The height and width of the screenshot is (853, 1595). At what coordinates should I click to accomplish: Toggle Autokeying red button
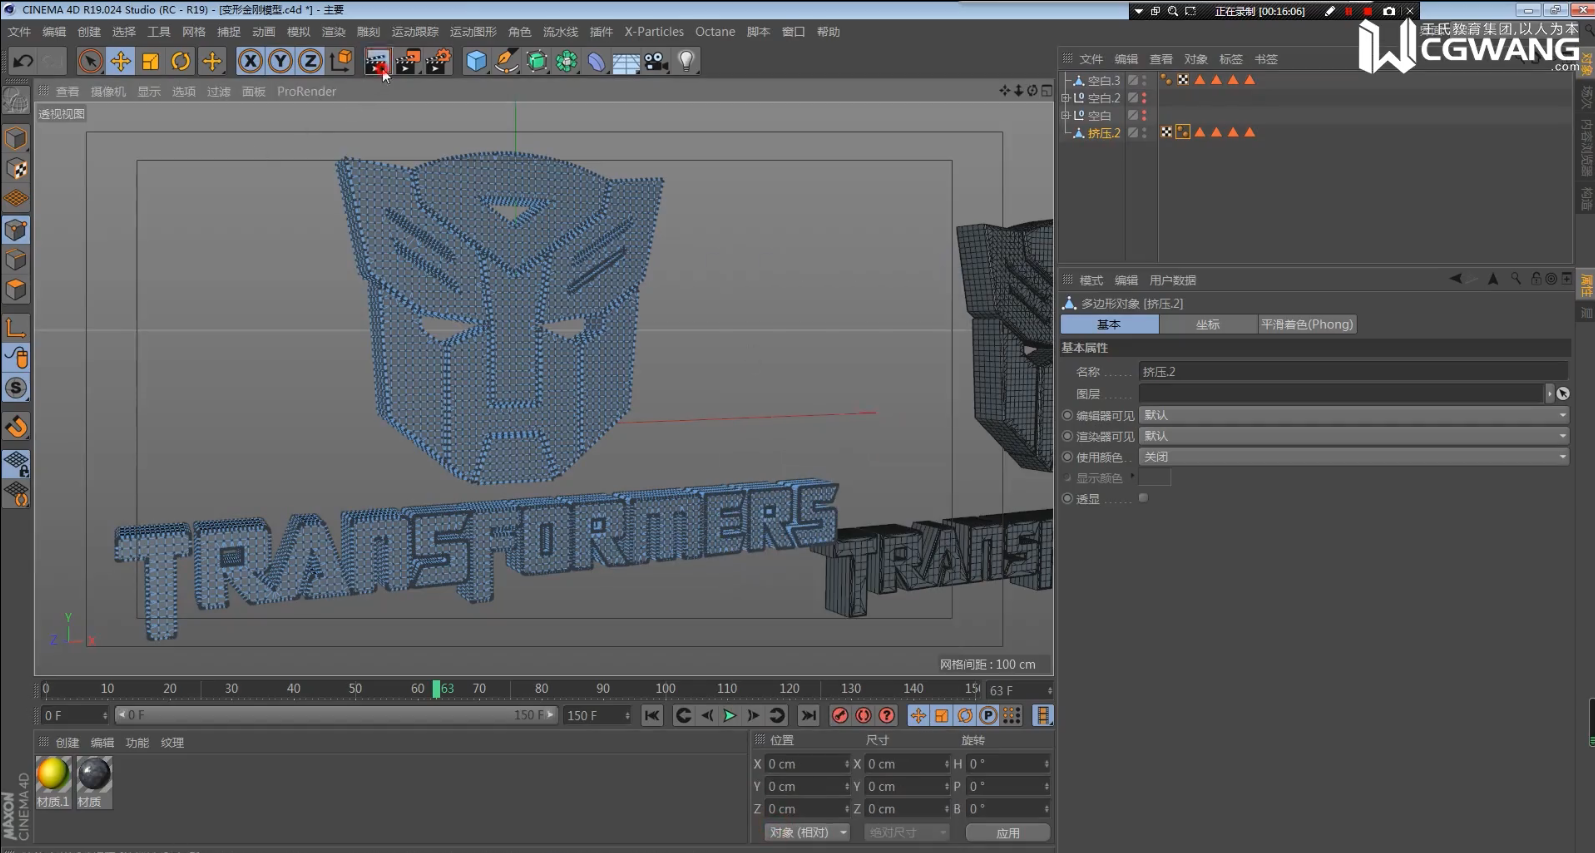coord(863,715)
